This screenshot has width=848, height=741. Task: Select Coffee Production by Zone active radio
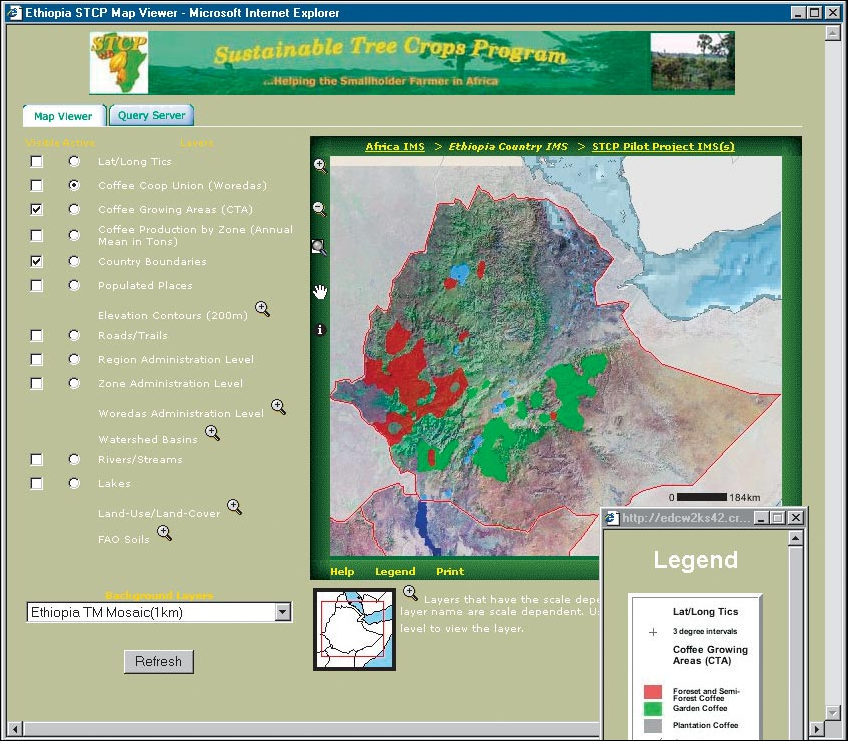[74, 235]
